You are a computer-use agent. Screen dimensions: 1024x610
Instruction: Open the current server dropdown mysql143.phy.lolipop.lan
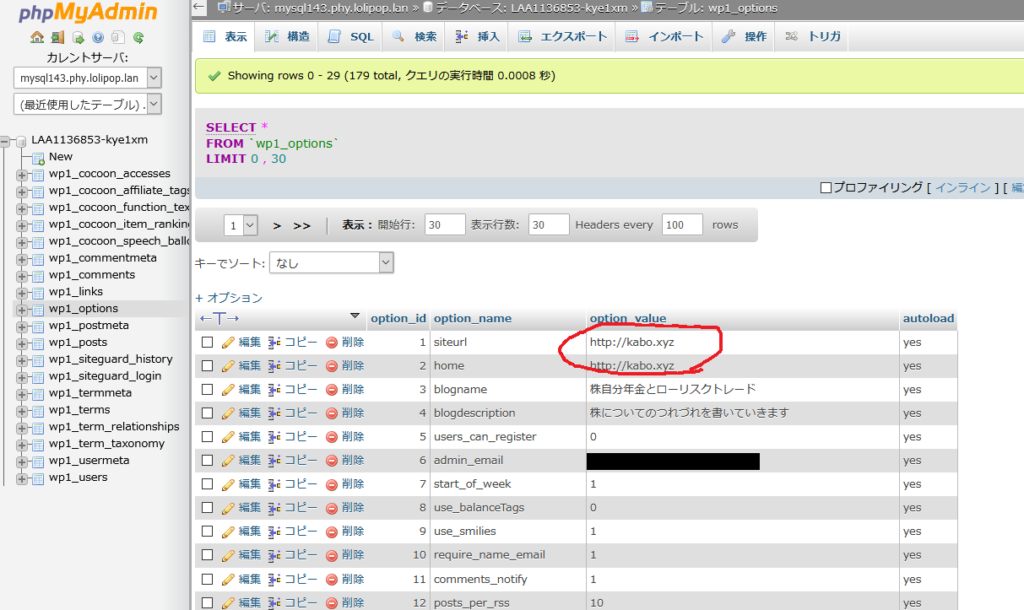click(88, 77)
